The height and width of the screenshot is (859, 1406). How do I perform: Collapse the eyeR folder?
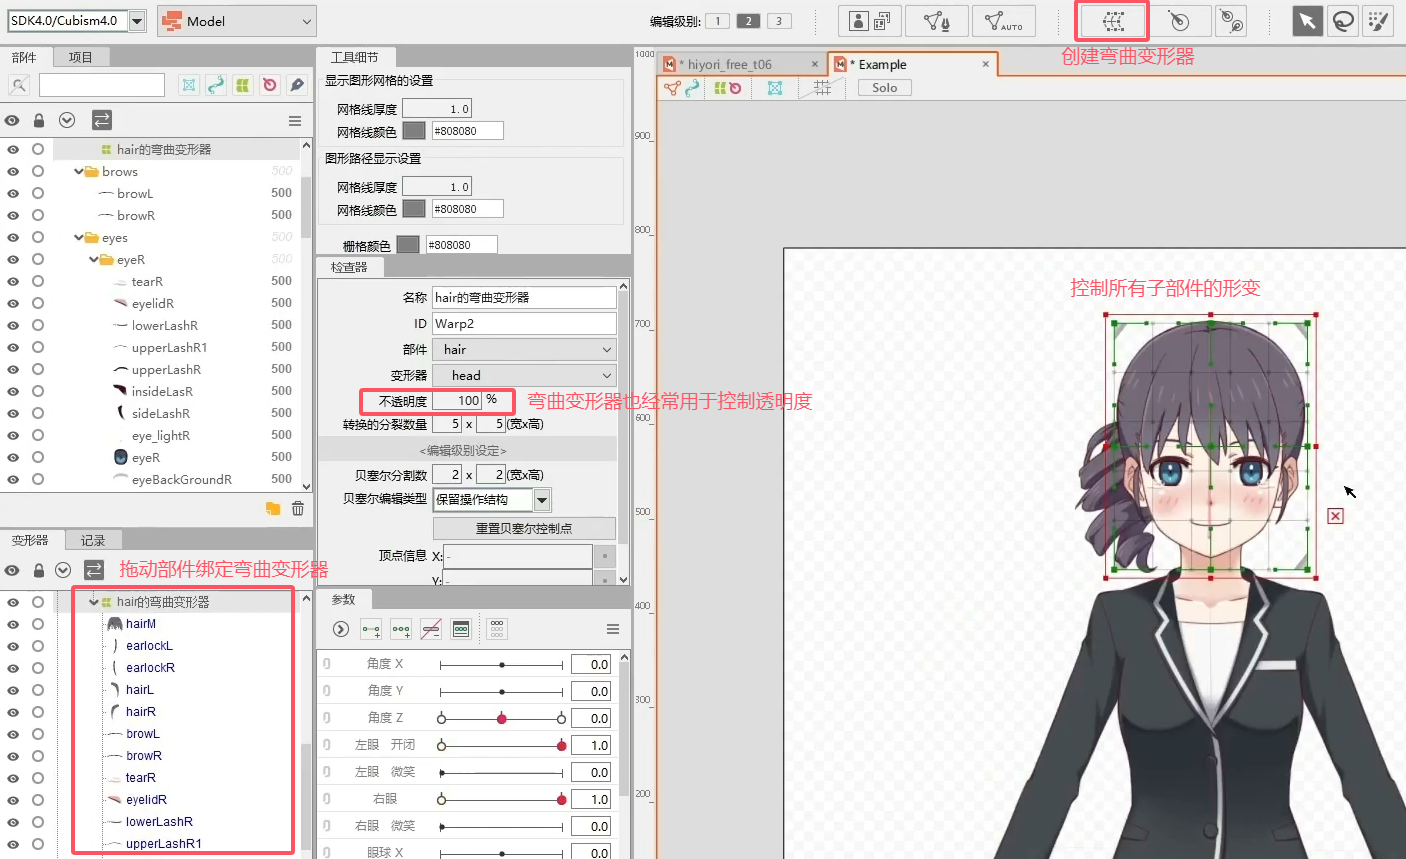tap(94, 260)
